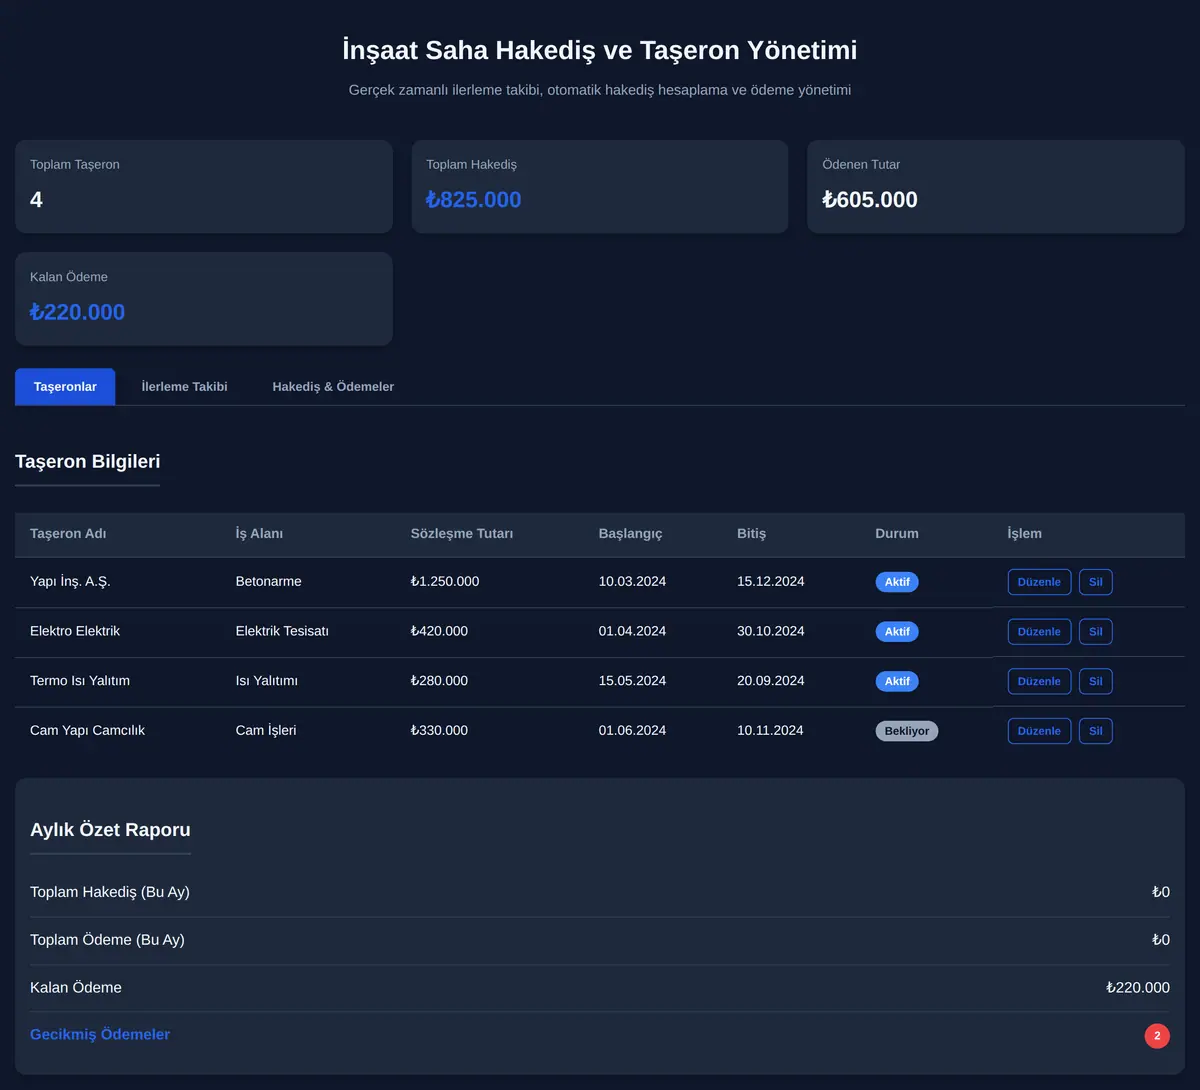
Task: Click the Aktif badge for Termo Isı Yalıtım
Action: [897, 681]
